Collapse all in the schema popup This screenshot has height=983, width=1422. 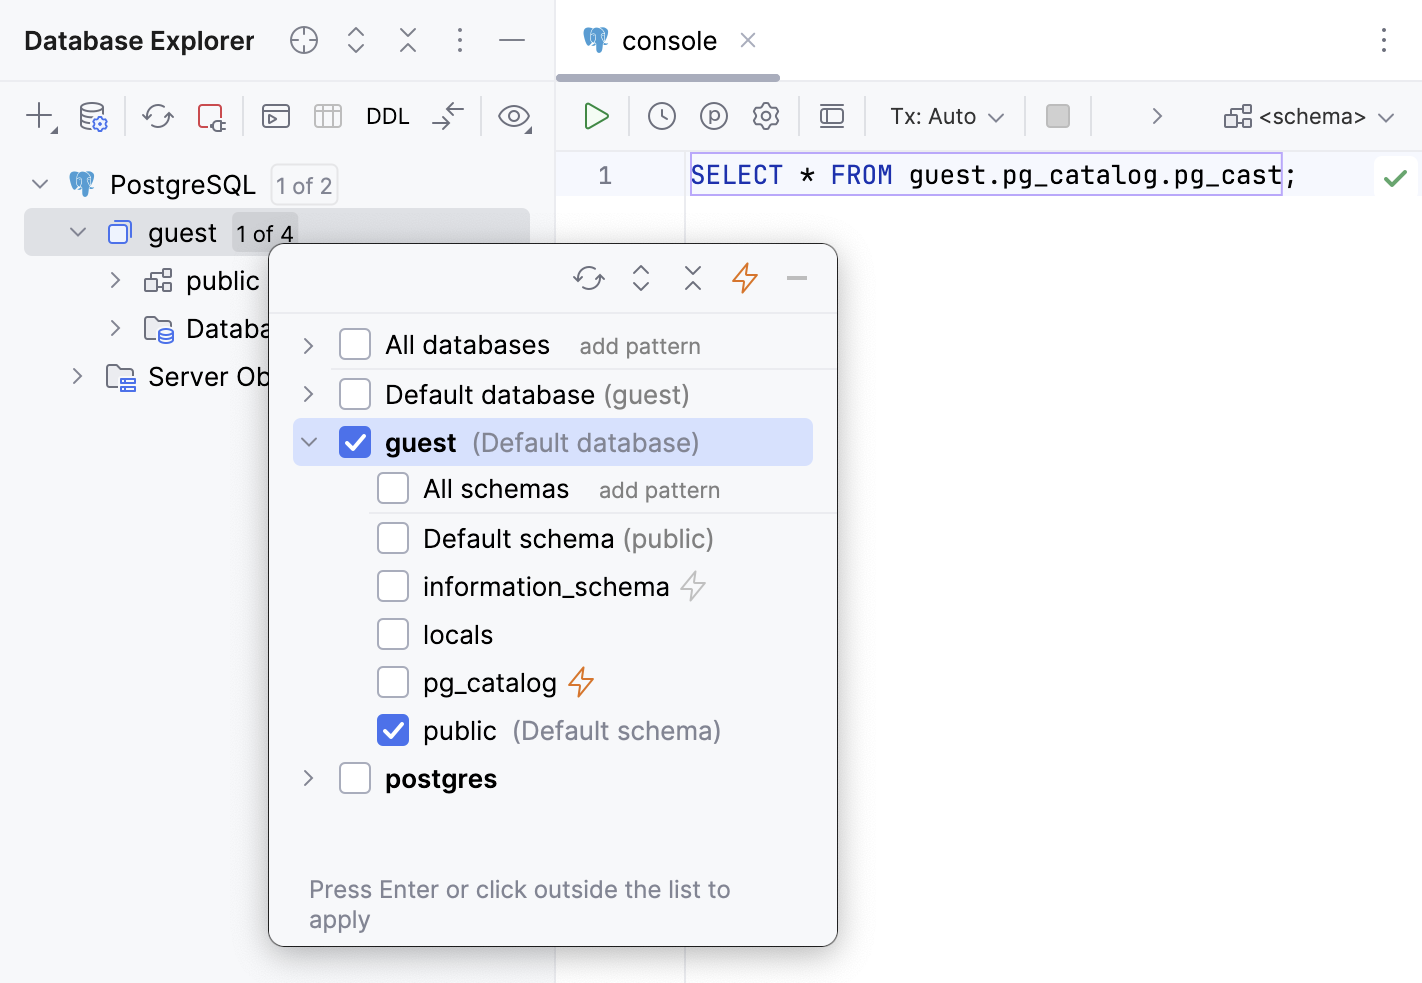(x=692, y=279)
